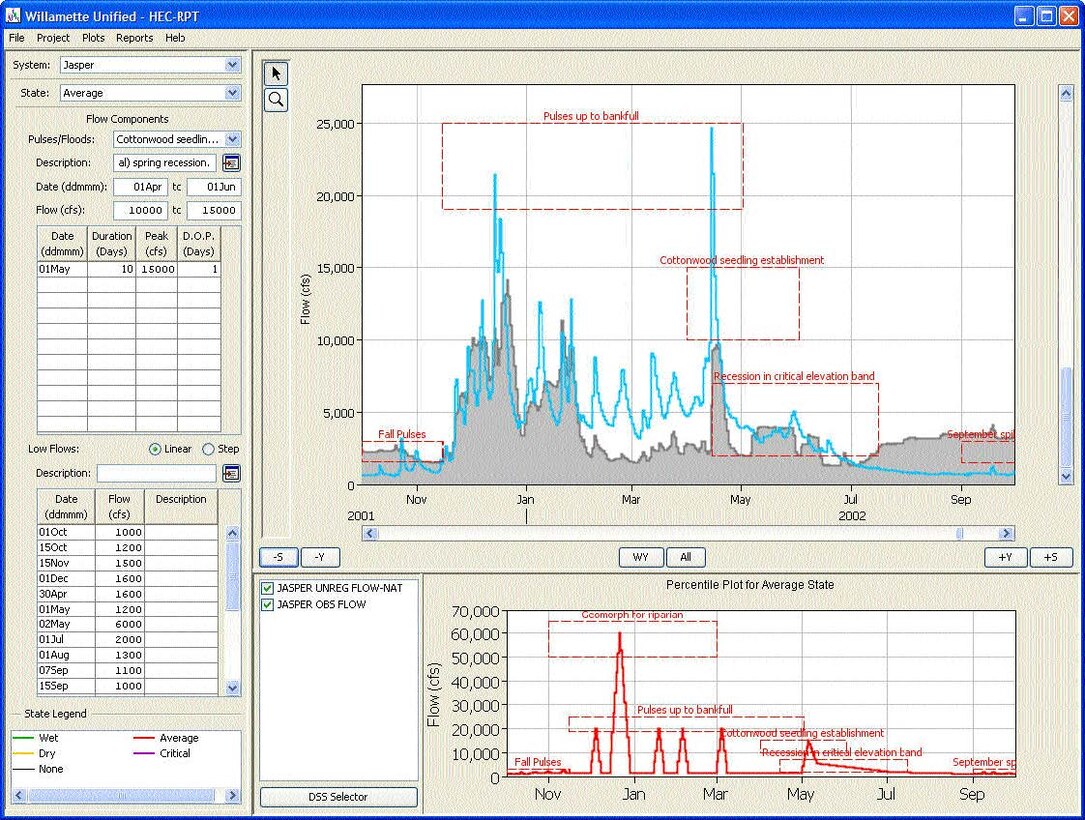This screenshot has height=820, width=1085.
Task: Toggle JASPER OBS FLOW checkbox
Action: pos(267,605)
